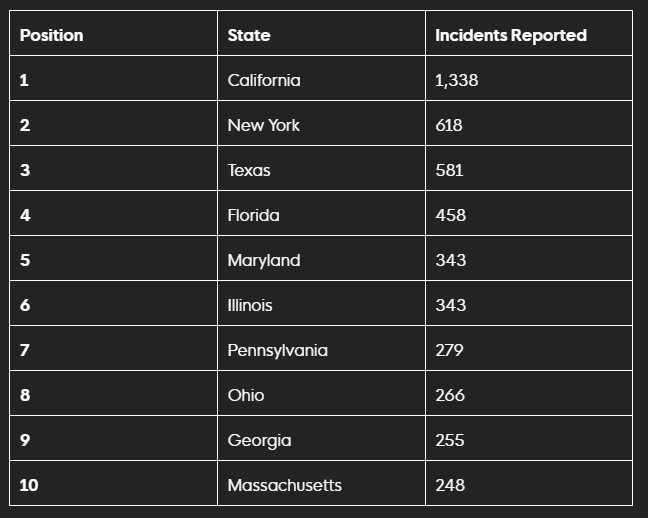Select the Pennsylvania cell

278,350
